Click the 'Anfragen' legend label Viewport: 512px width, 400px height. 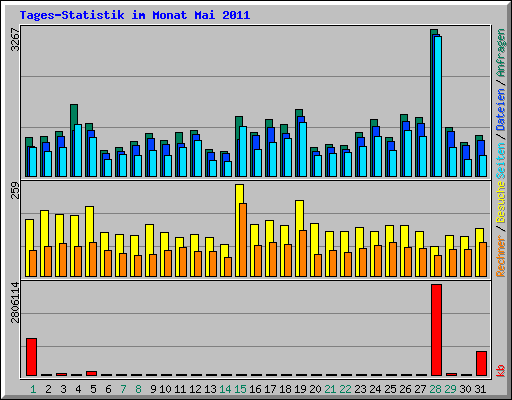point(501,52)
